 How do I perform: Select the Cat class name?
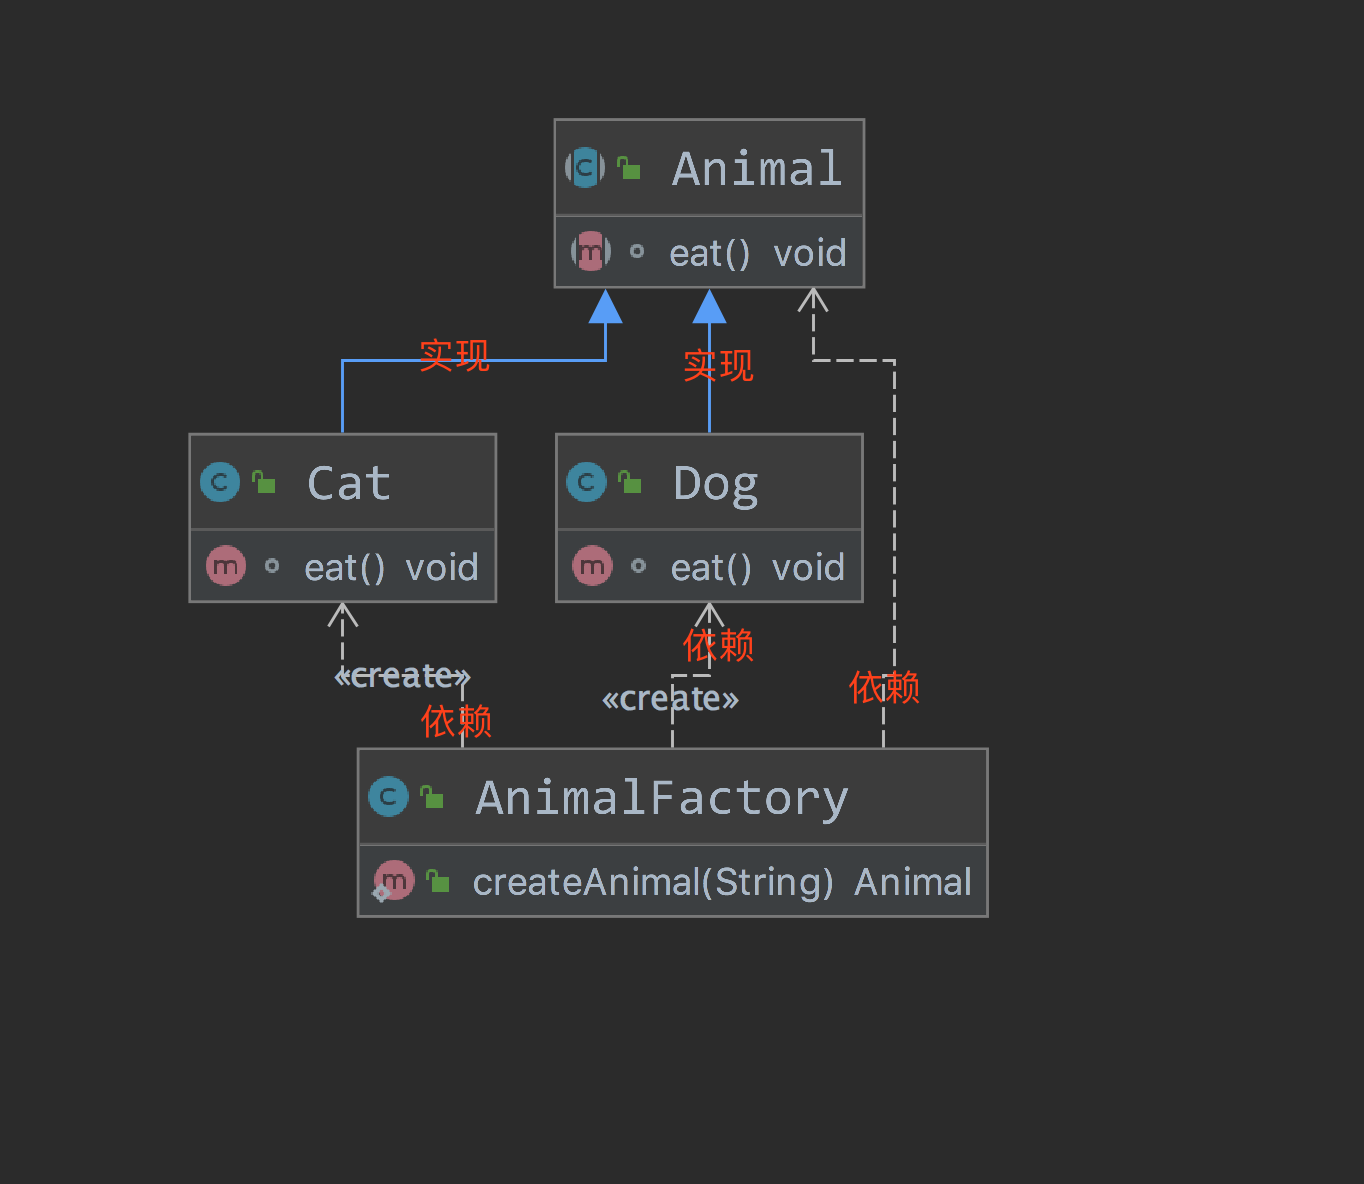coord(348,483)
